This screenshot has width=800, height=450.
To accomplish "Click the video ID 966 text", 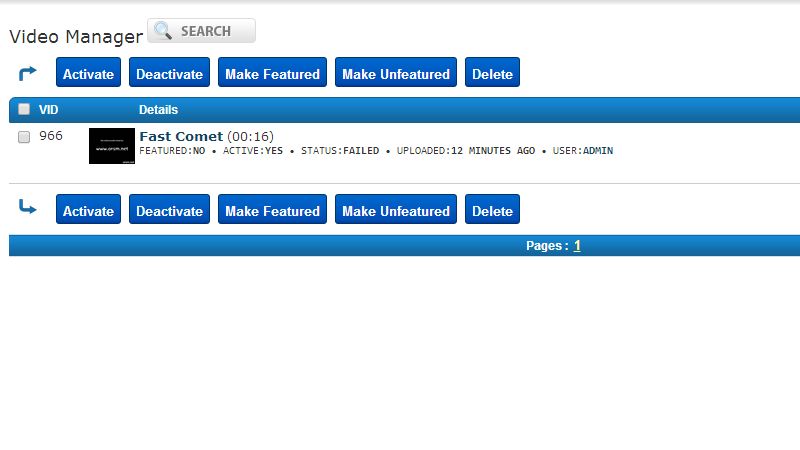I will click(x=51, y=136).
